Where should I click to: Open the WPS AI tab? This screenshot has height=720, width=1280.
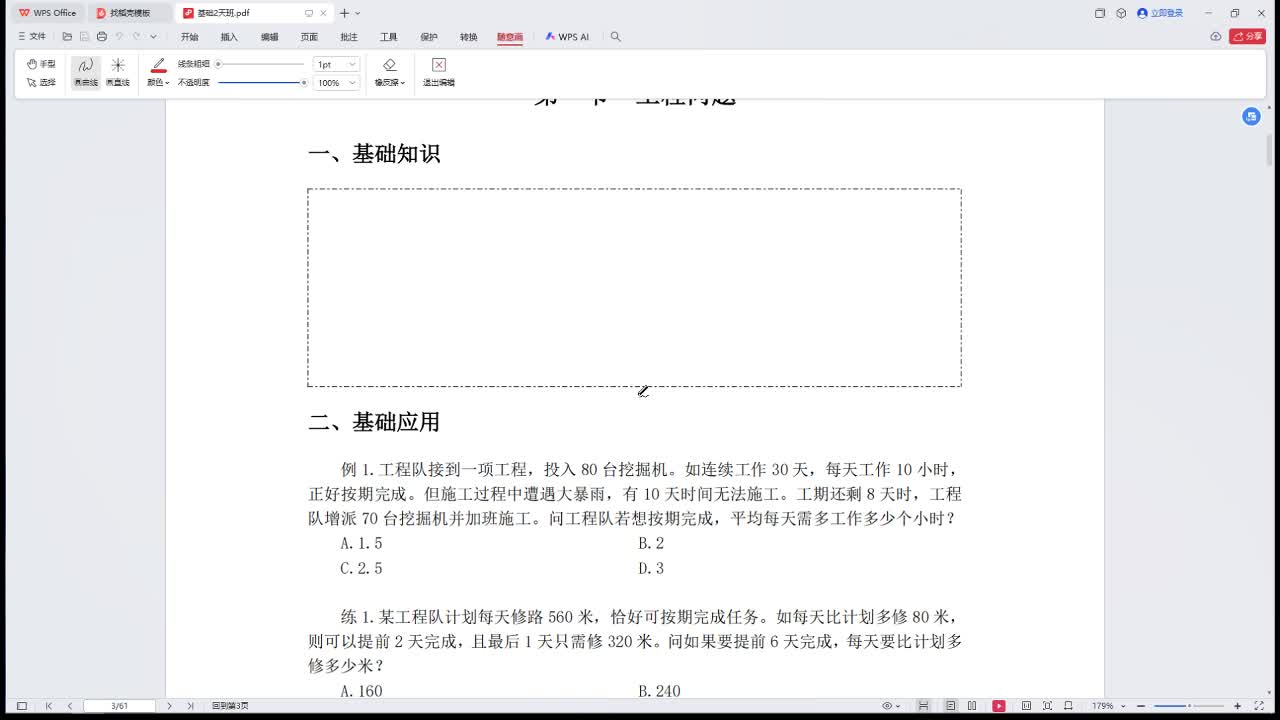pos(567,37)
